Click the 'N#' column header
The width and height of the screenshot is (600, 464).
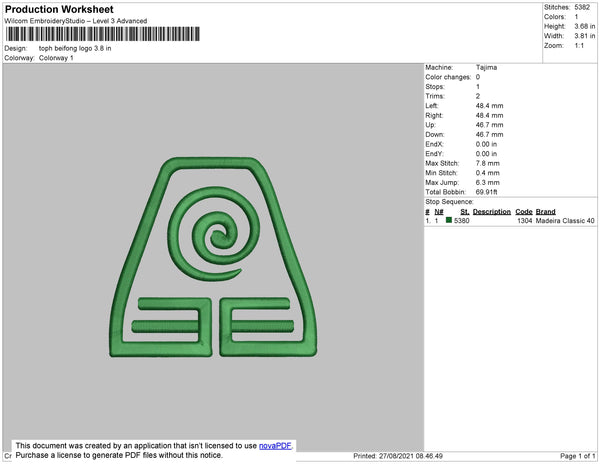439,212
